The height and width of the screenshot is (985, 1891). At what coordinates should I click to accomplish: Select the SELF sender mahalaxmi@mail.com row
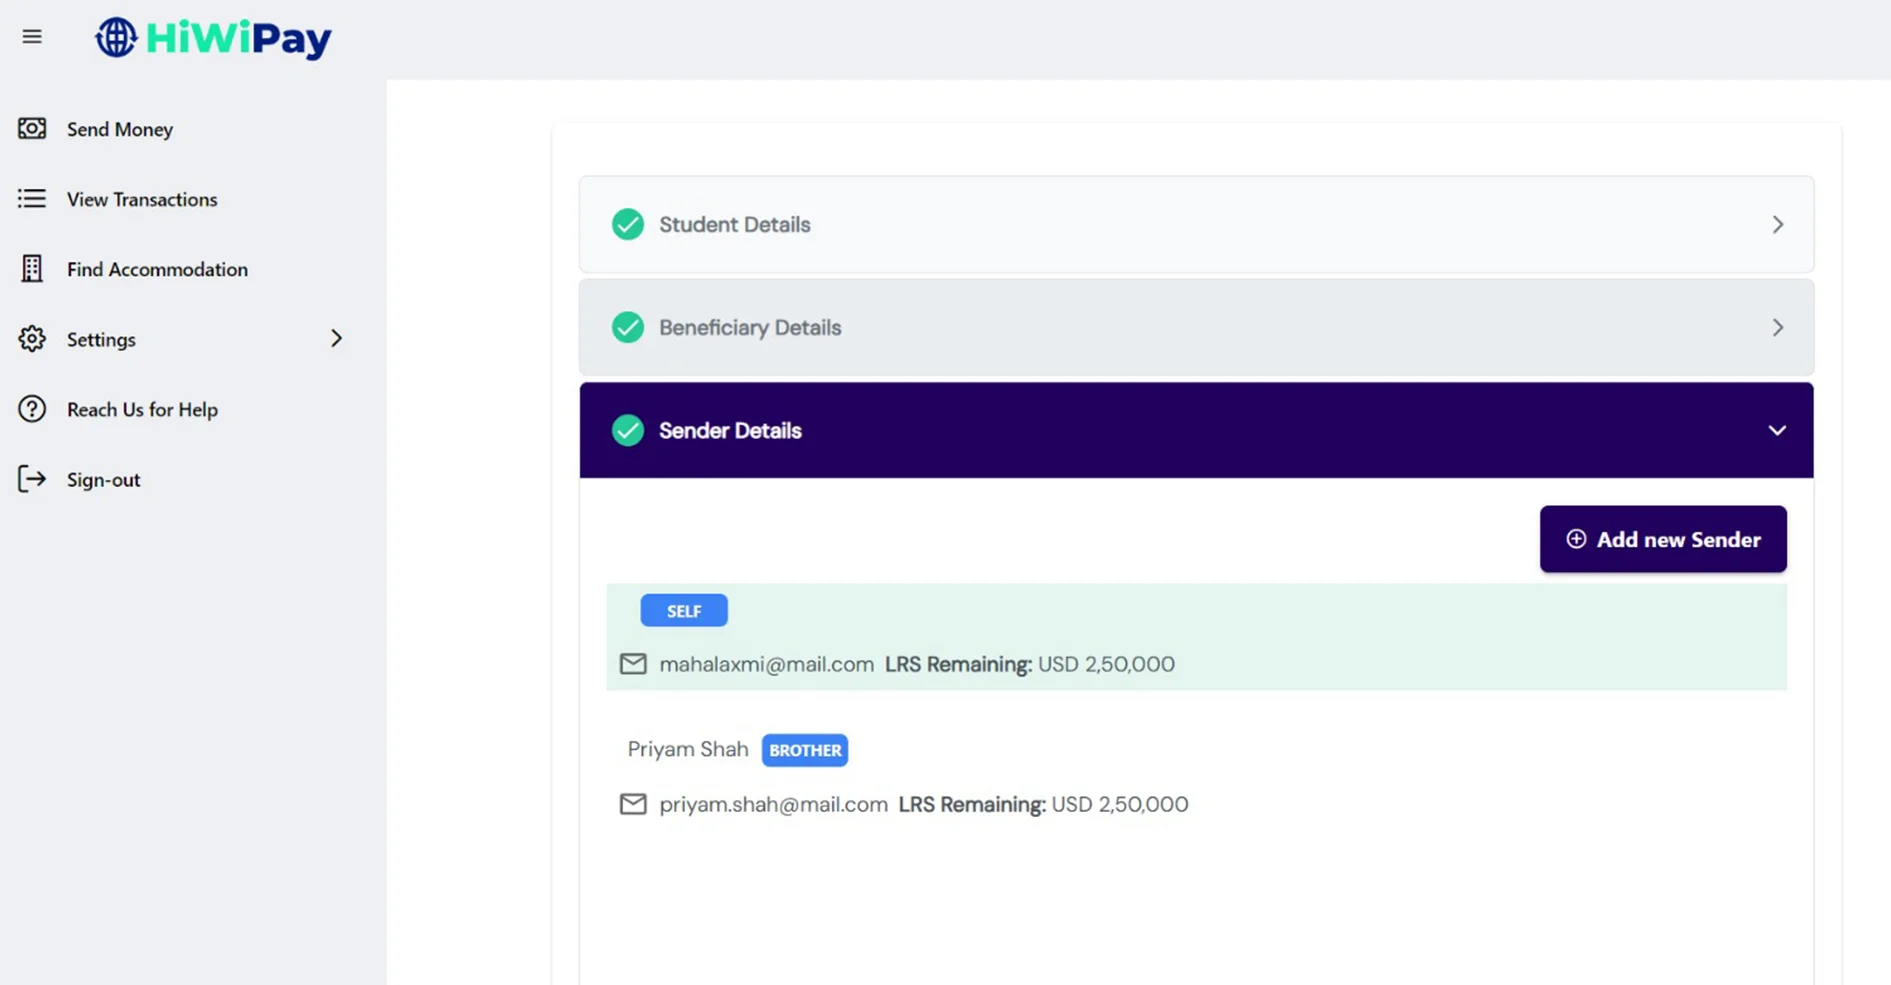(1195, 637)
